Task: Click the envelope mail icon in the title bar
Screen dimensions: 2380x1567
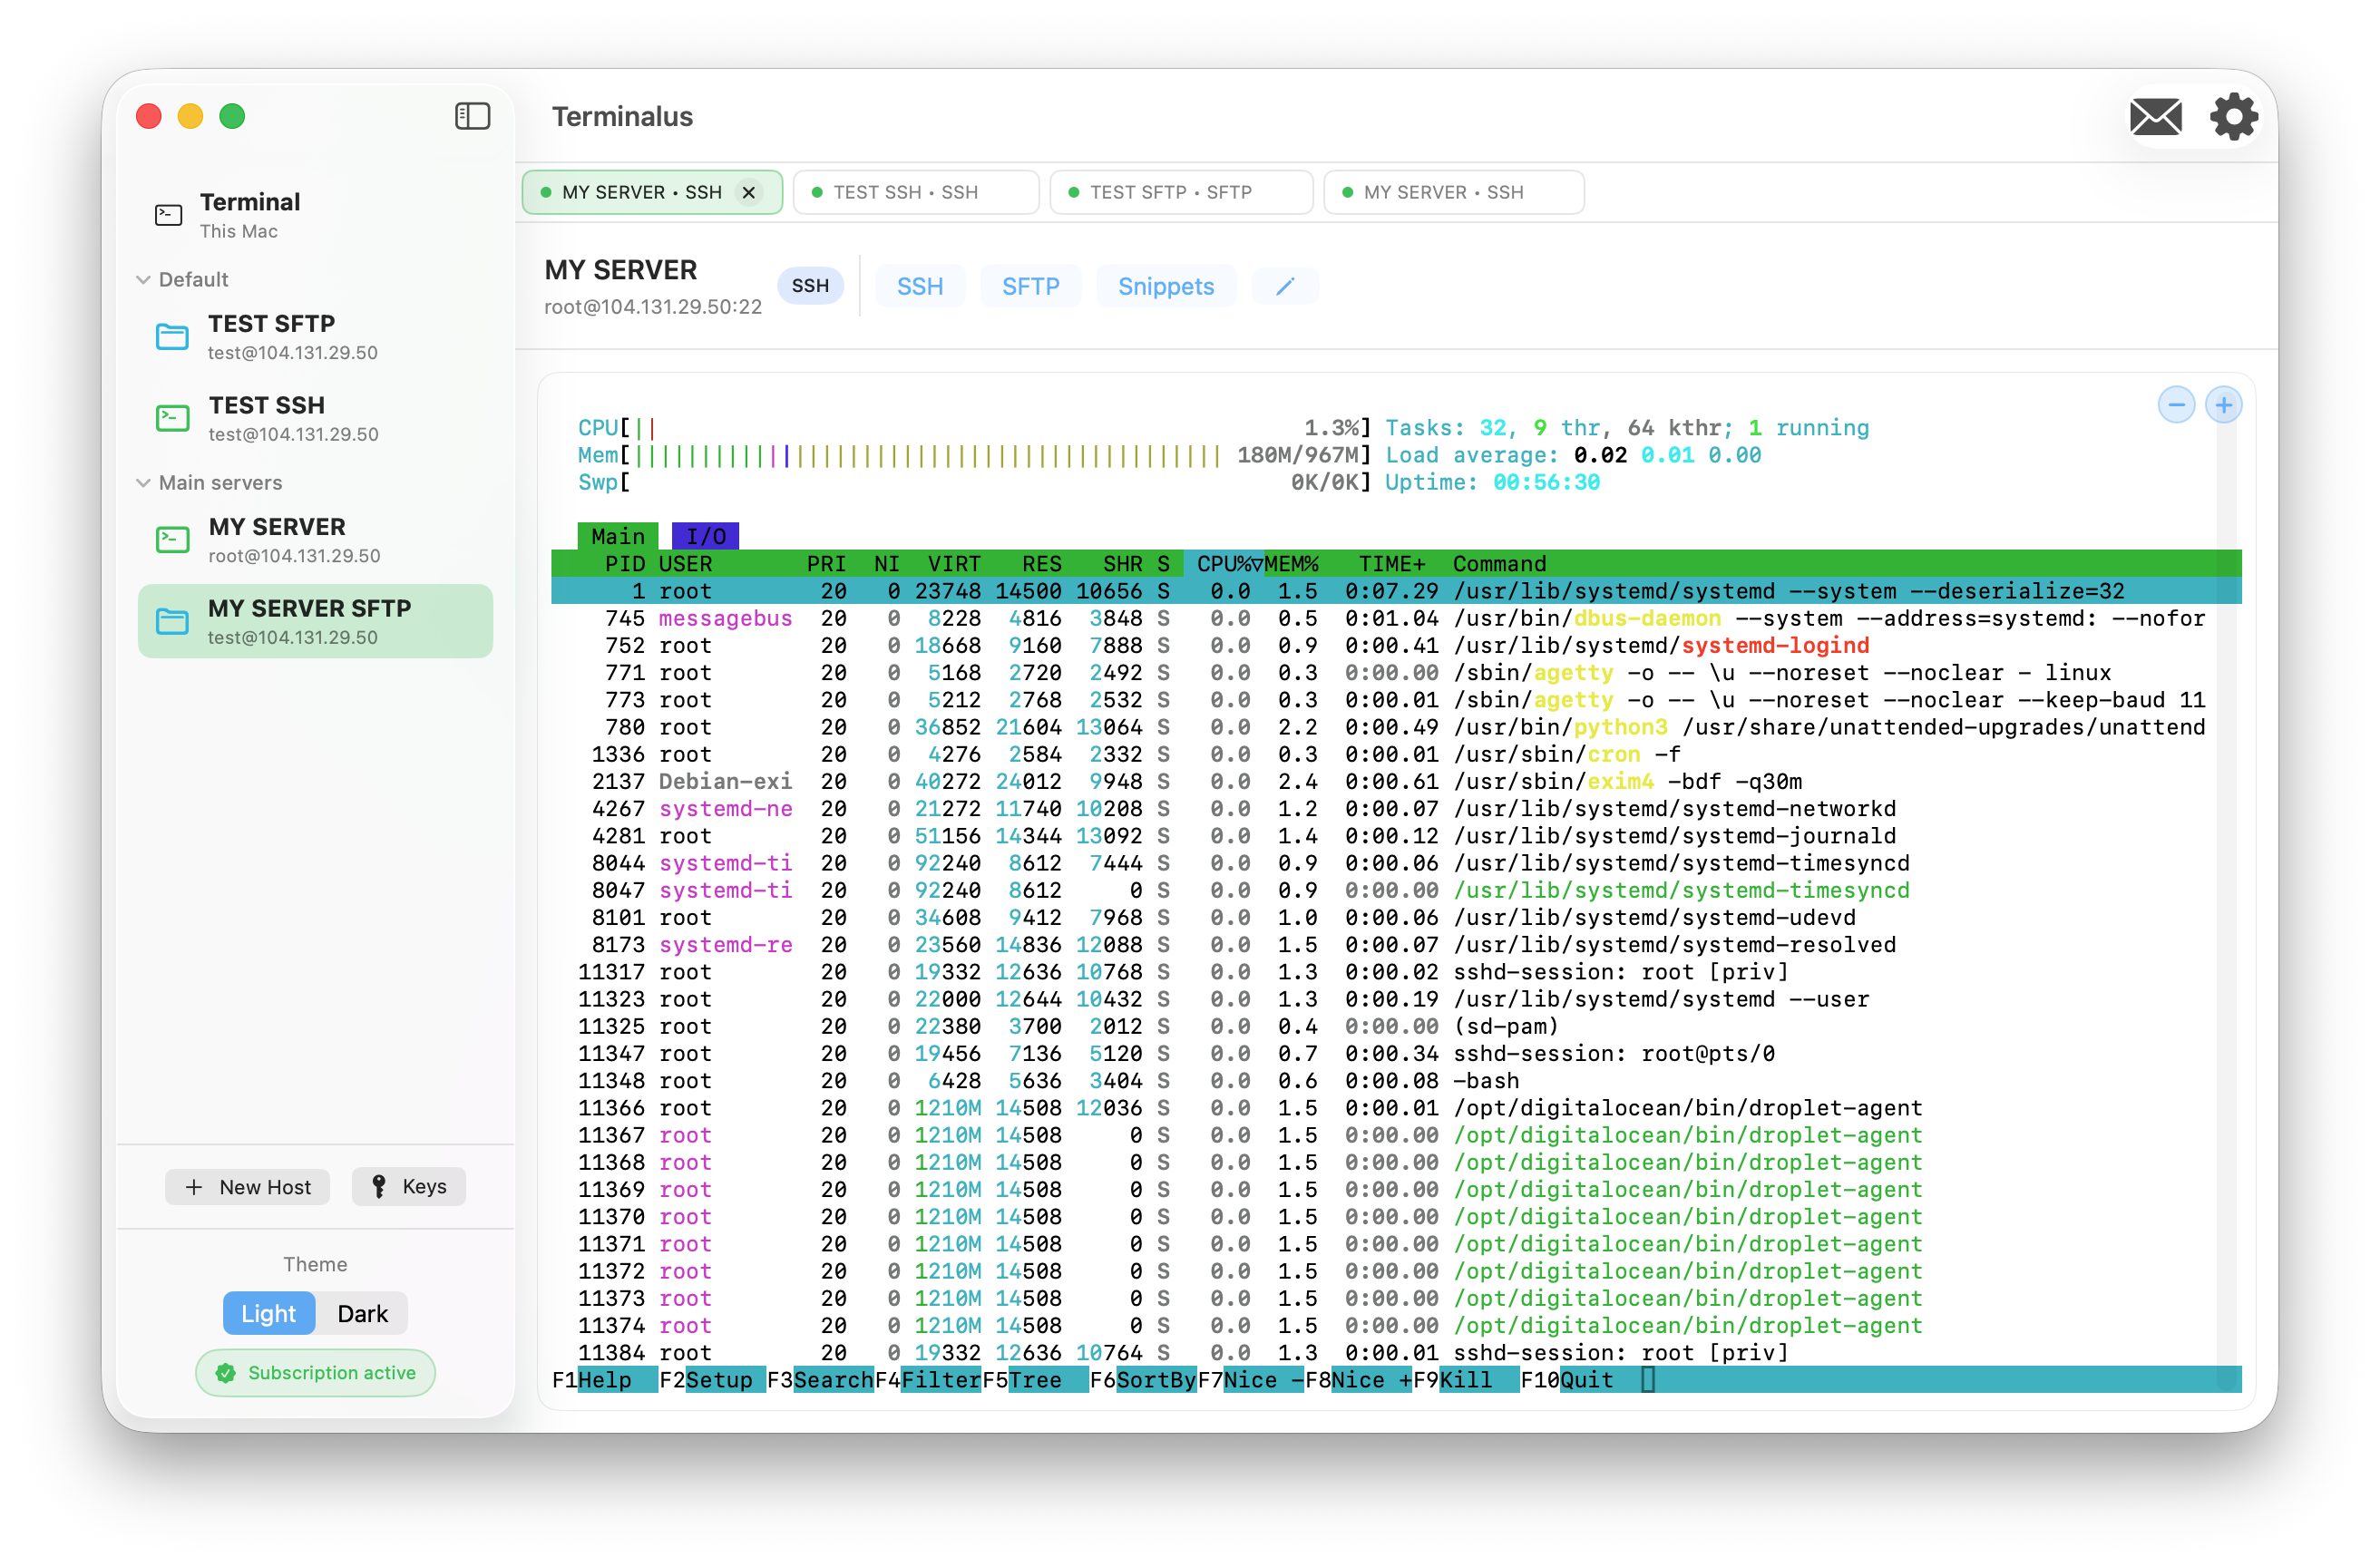Action: point(2156,116)
